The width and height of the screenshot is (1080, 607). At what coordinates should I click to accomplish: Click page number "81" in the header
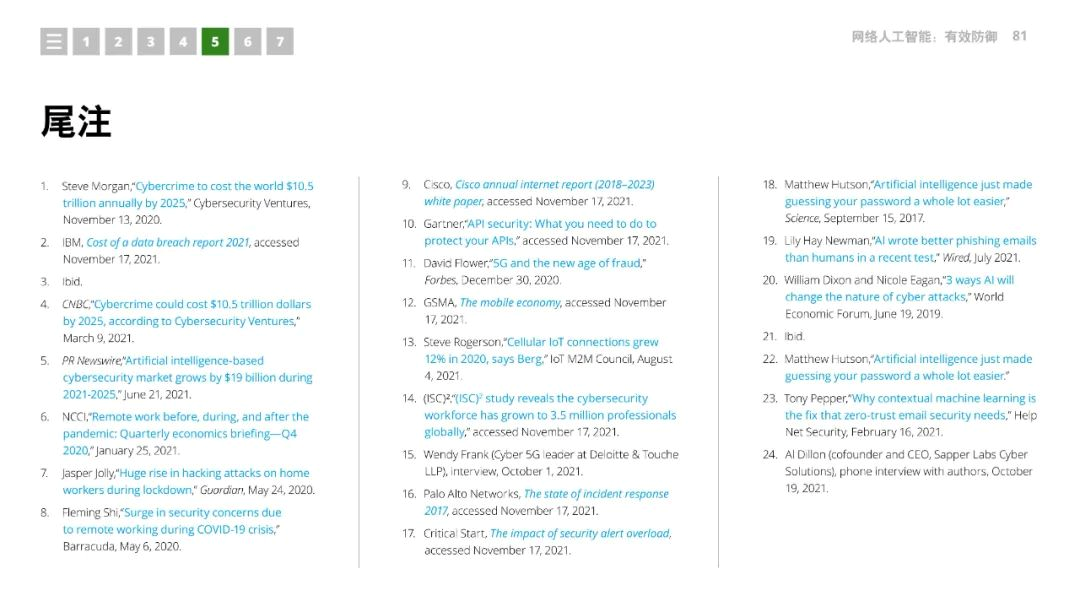[x=1020, y=37]
